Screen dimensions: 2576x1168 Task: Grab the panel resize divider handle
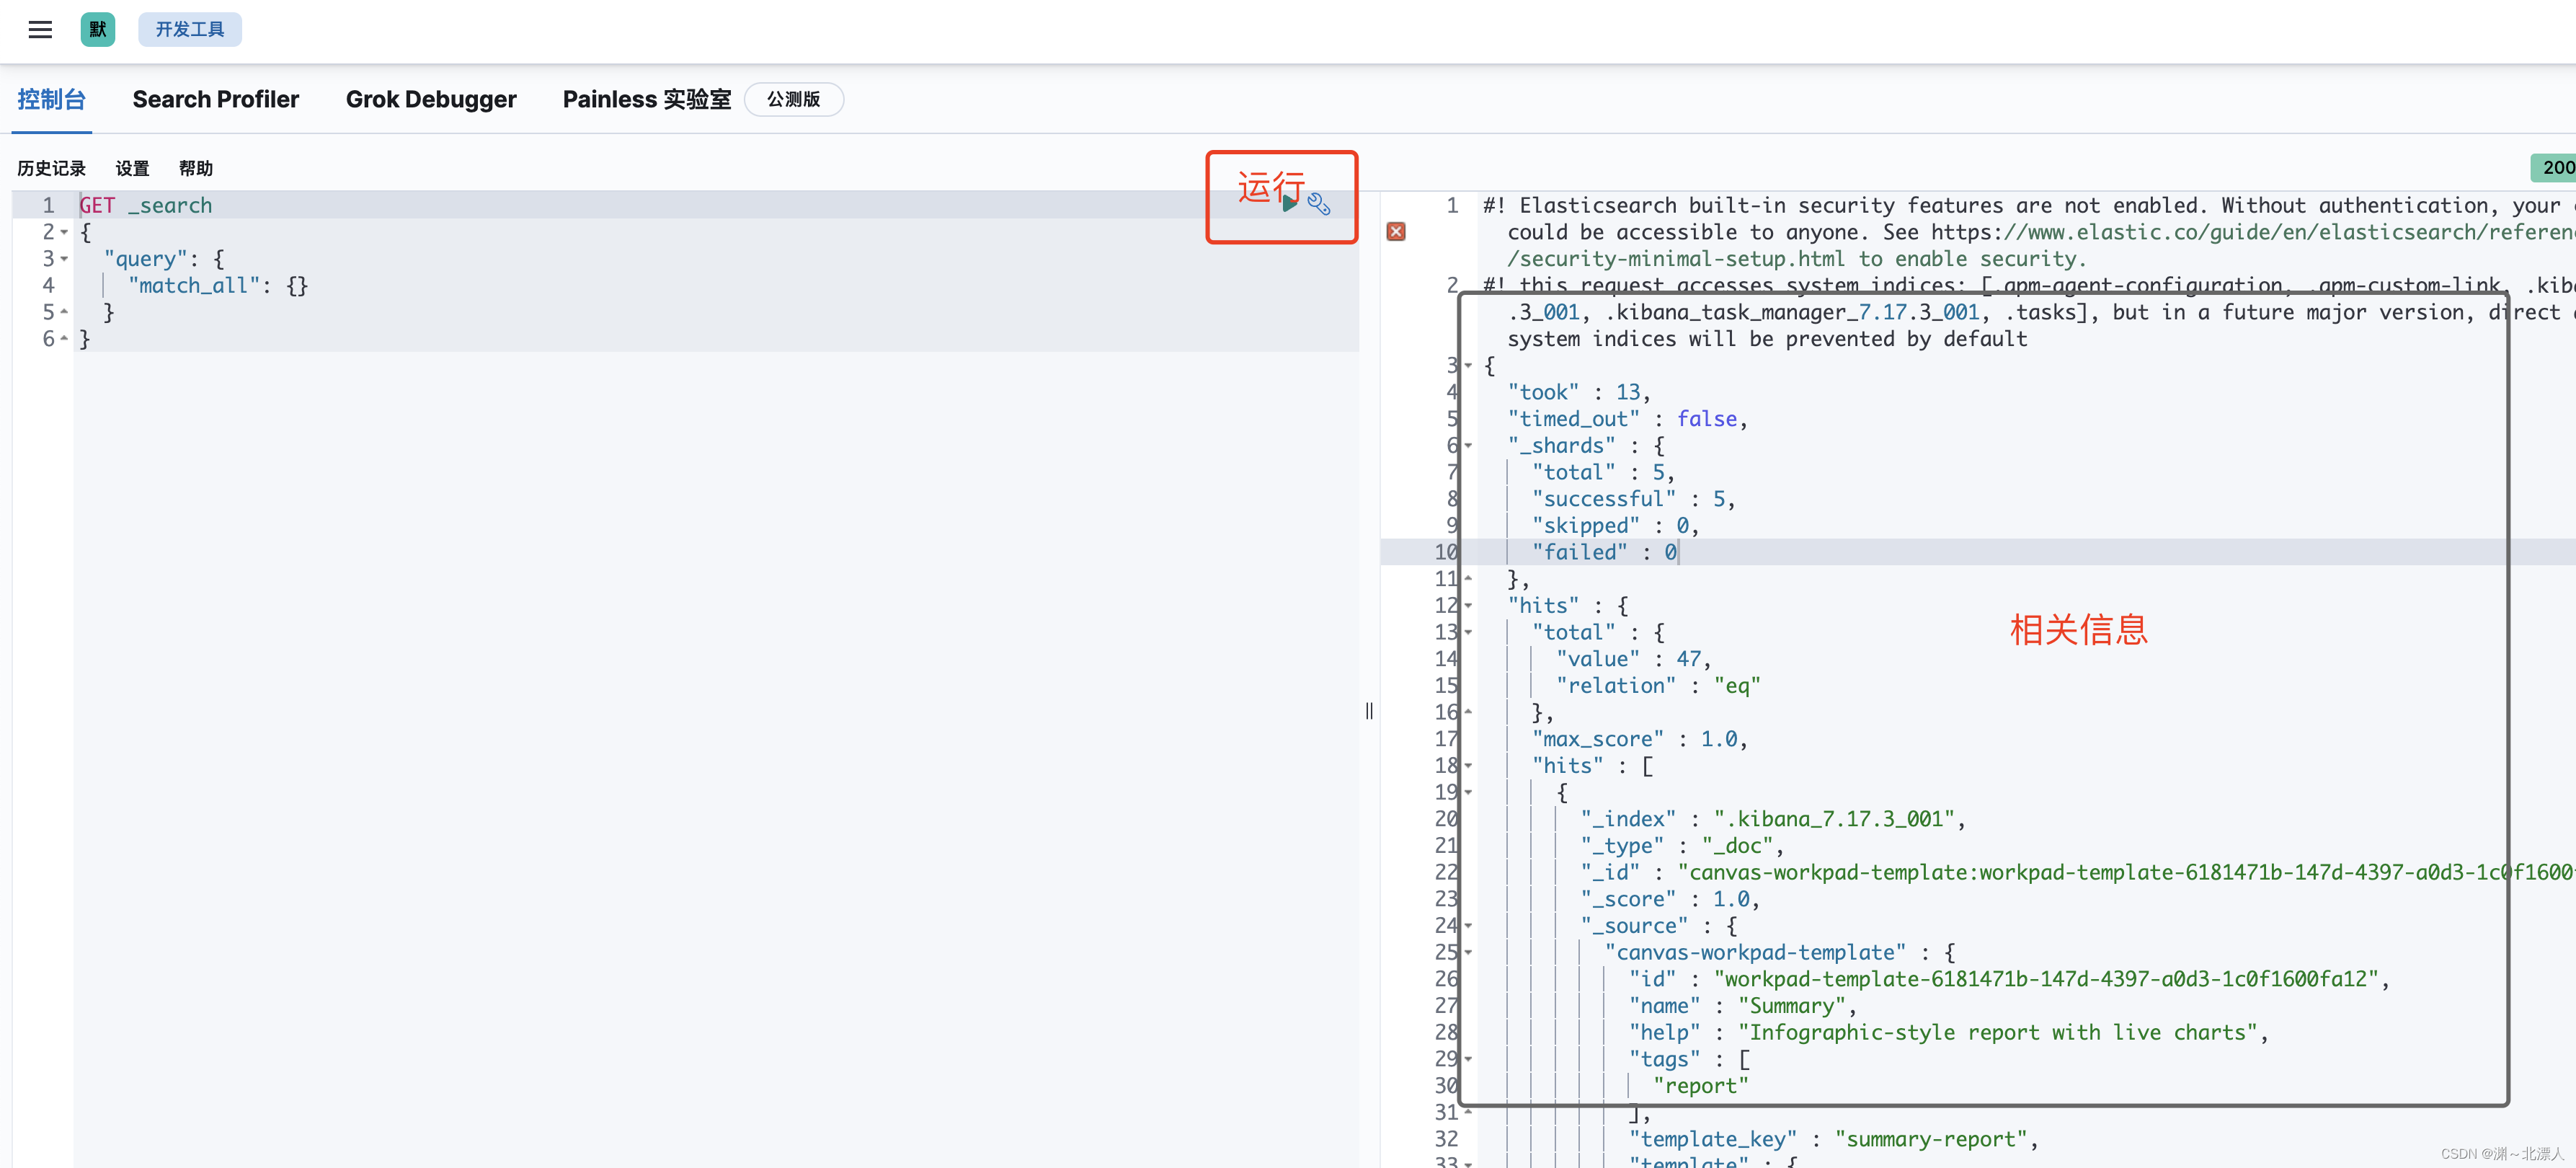tap(1369, 711)
